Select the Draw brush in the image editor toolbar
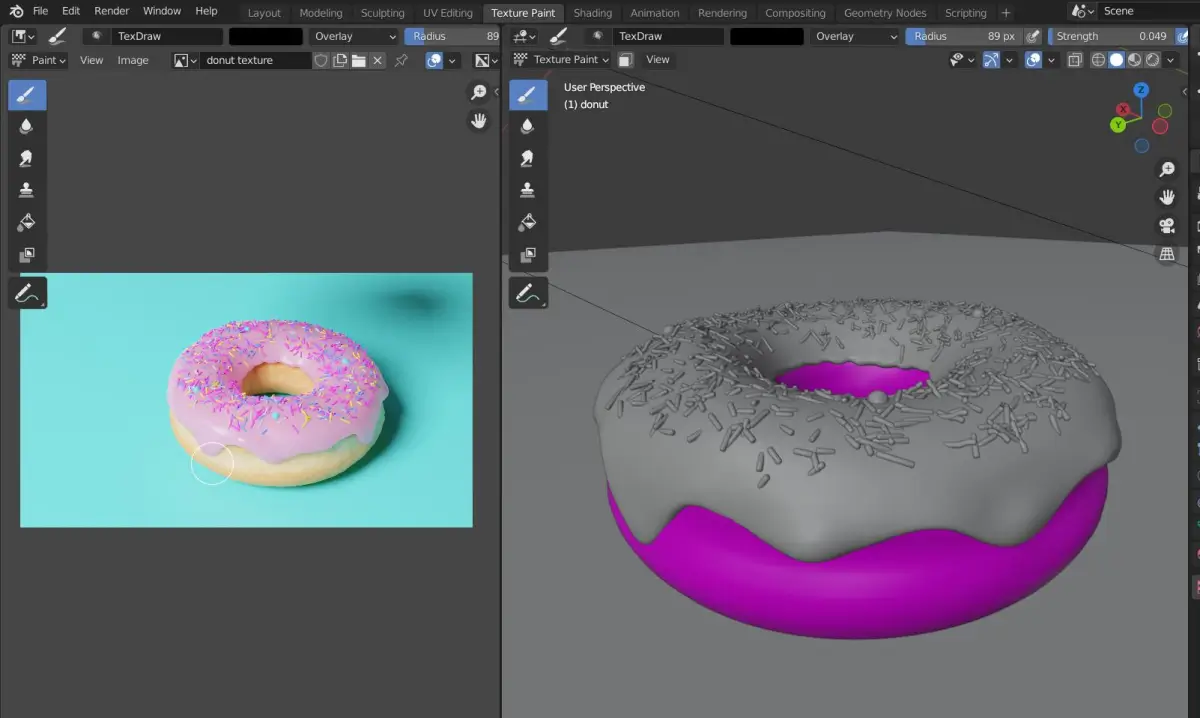1200x718 pixels. pos(27,95)
